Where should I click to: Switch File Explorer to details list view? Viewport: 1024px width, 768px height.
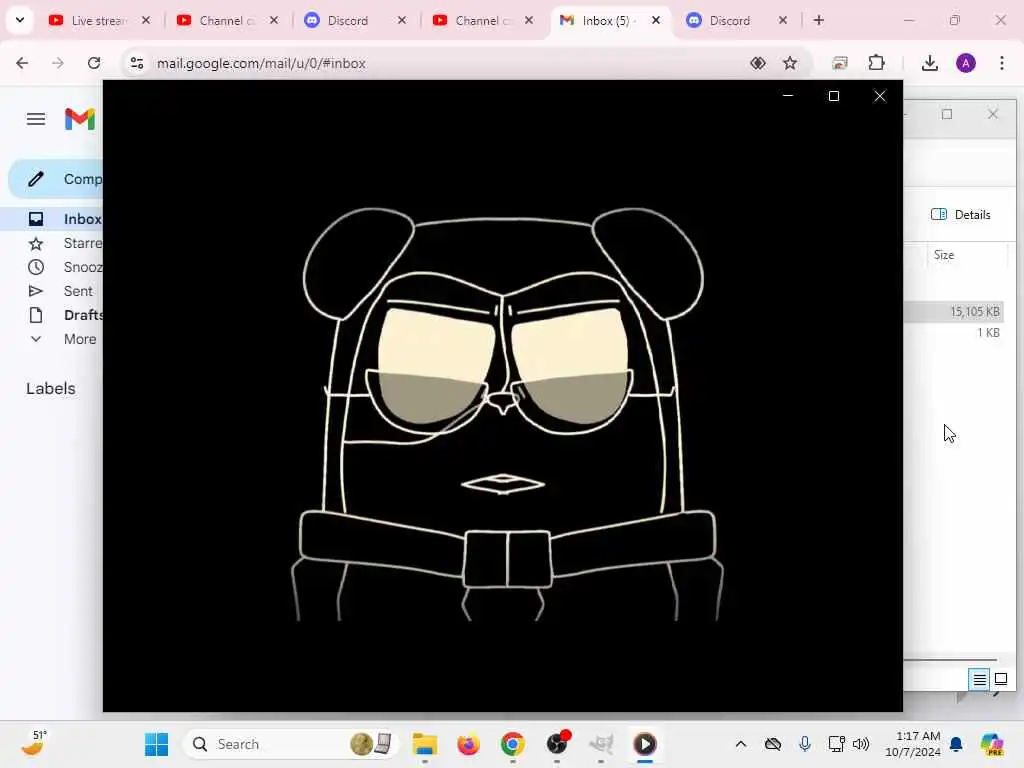(980, 680)
